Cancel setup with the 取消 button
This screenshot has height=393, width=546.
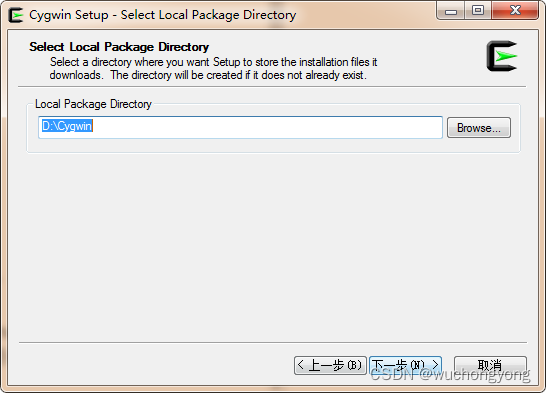[x=490, y=365]
